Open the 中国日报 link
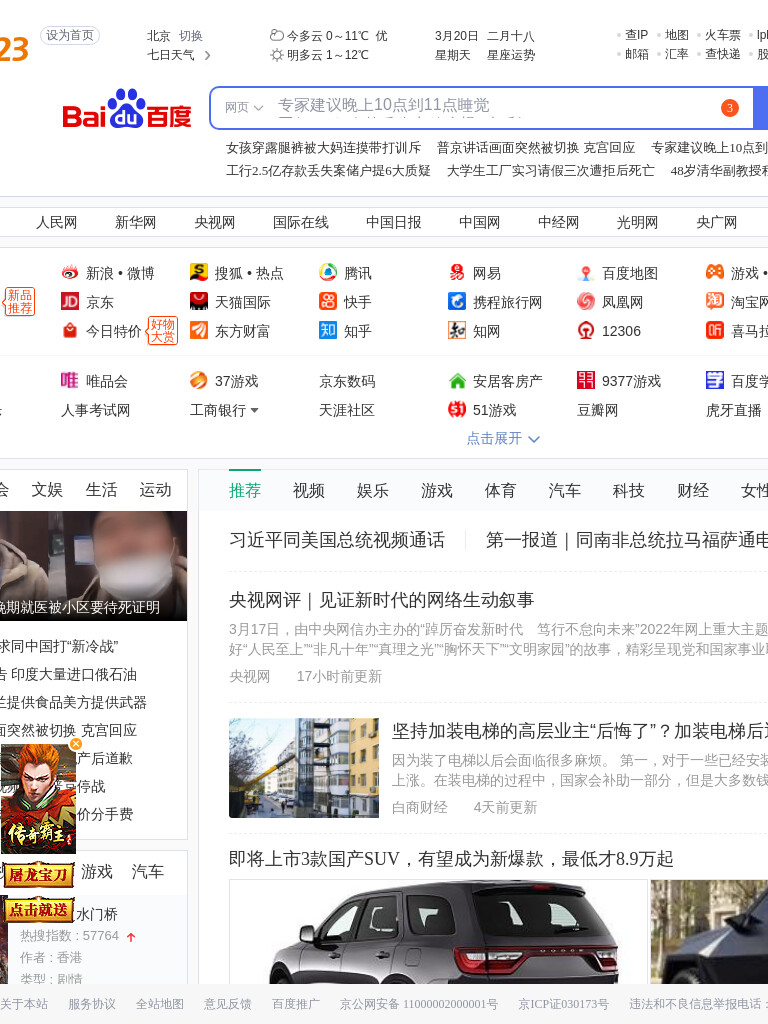Image resolution: width=768 pixels, height=1024 pixels. [x=394, y=223]
